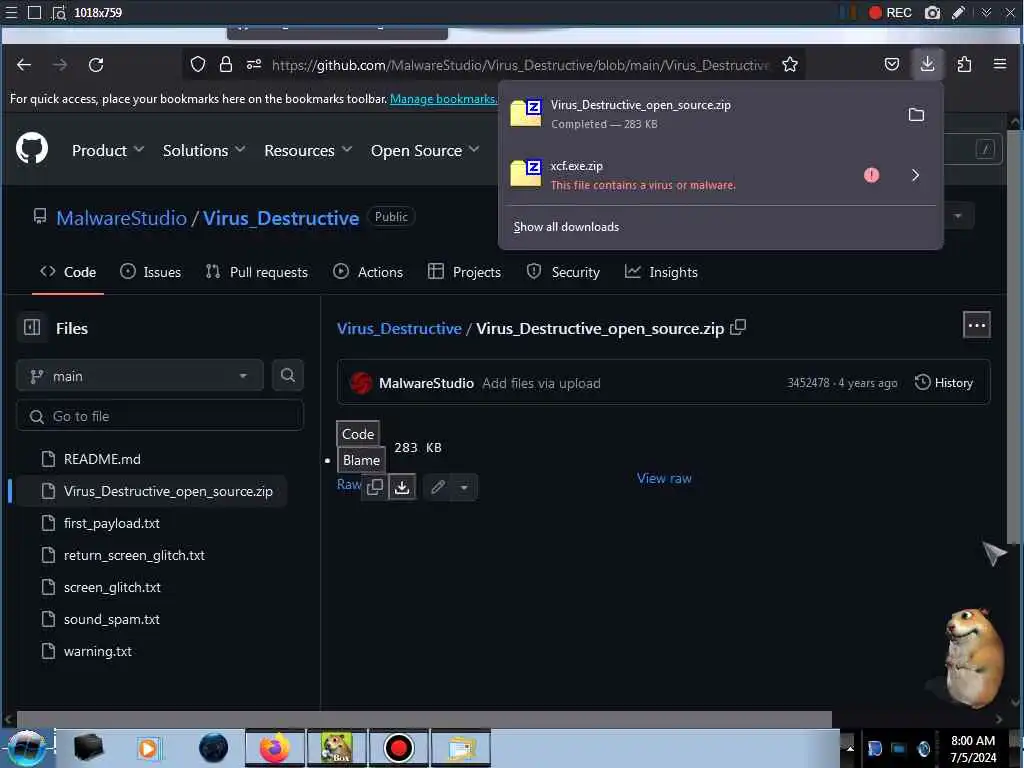Open the Firefox hamburger menu
Screen dimensions: 1024x768
[x=1000, y=64]
